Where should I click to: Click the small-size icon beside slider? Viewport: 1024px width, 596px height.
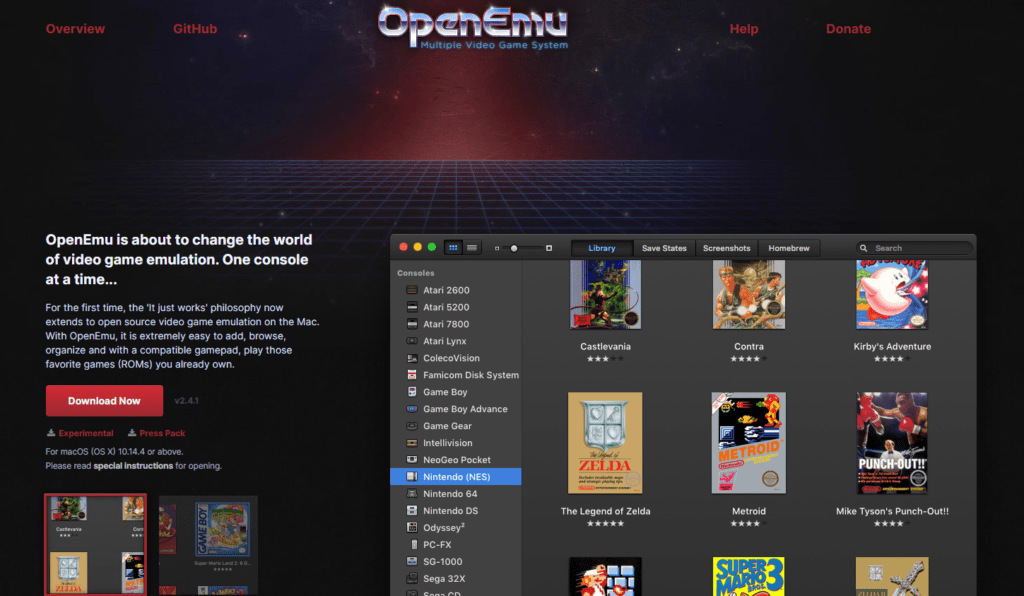point(497,248)
